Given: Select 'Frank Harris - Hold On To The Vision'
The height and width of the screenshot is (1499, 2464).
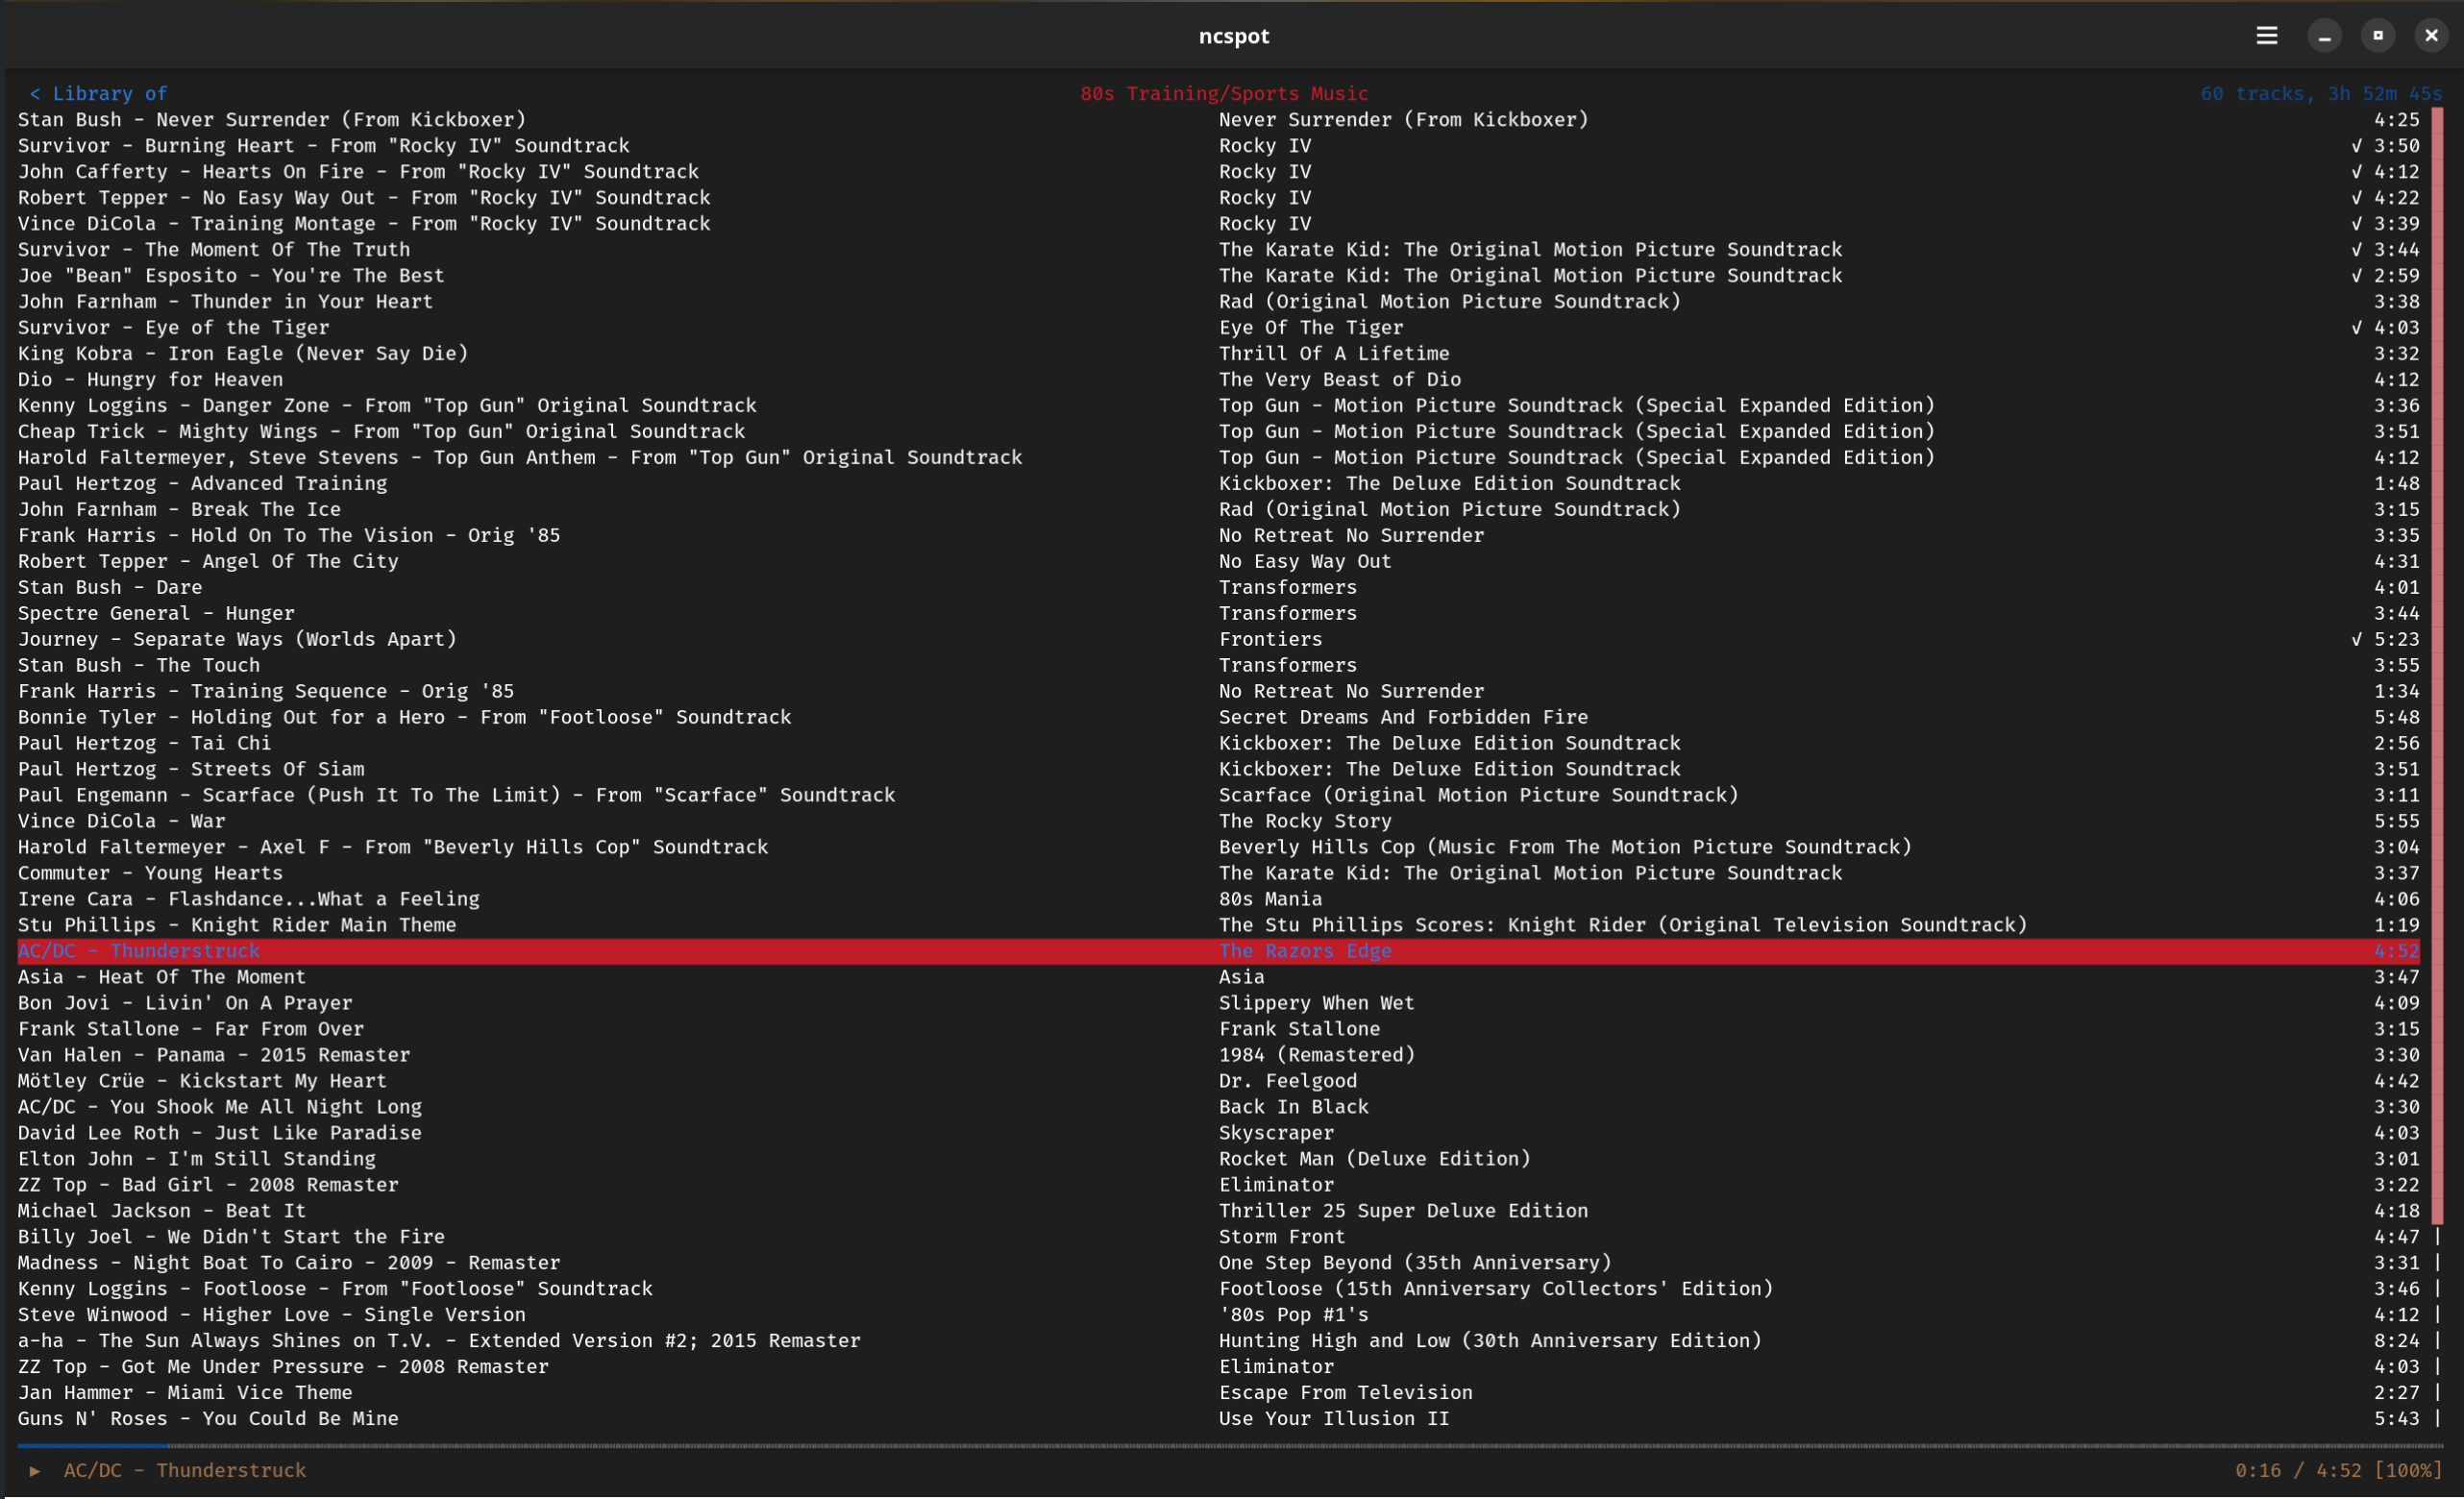Looking at the screenshot, I should [x=1219, y=536].
